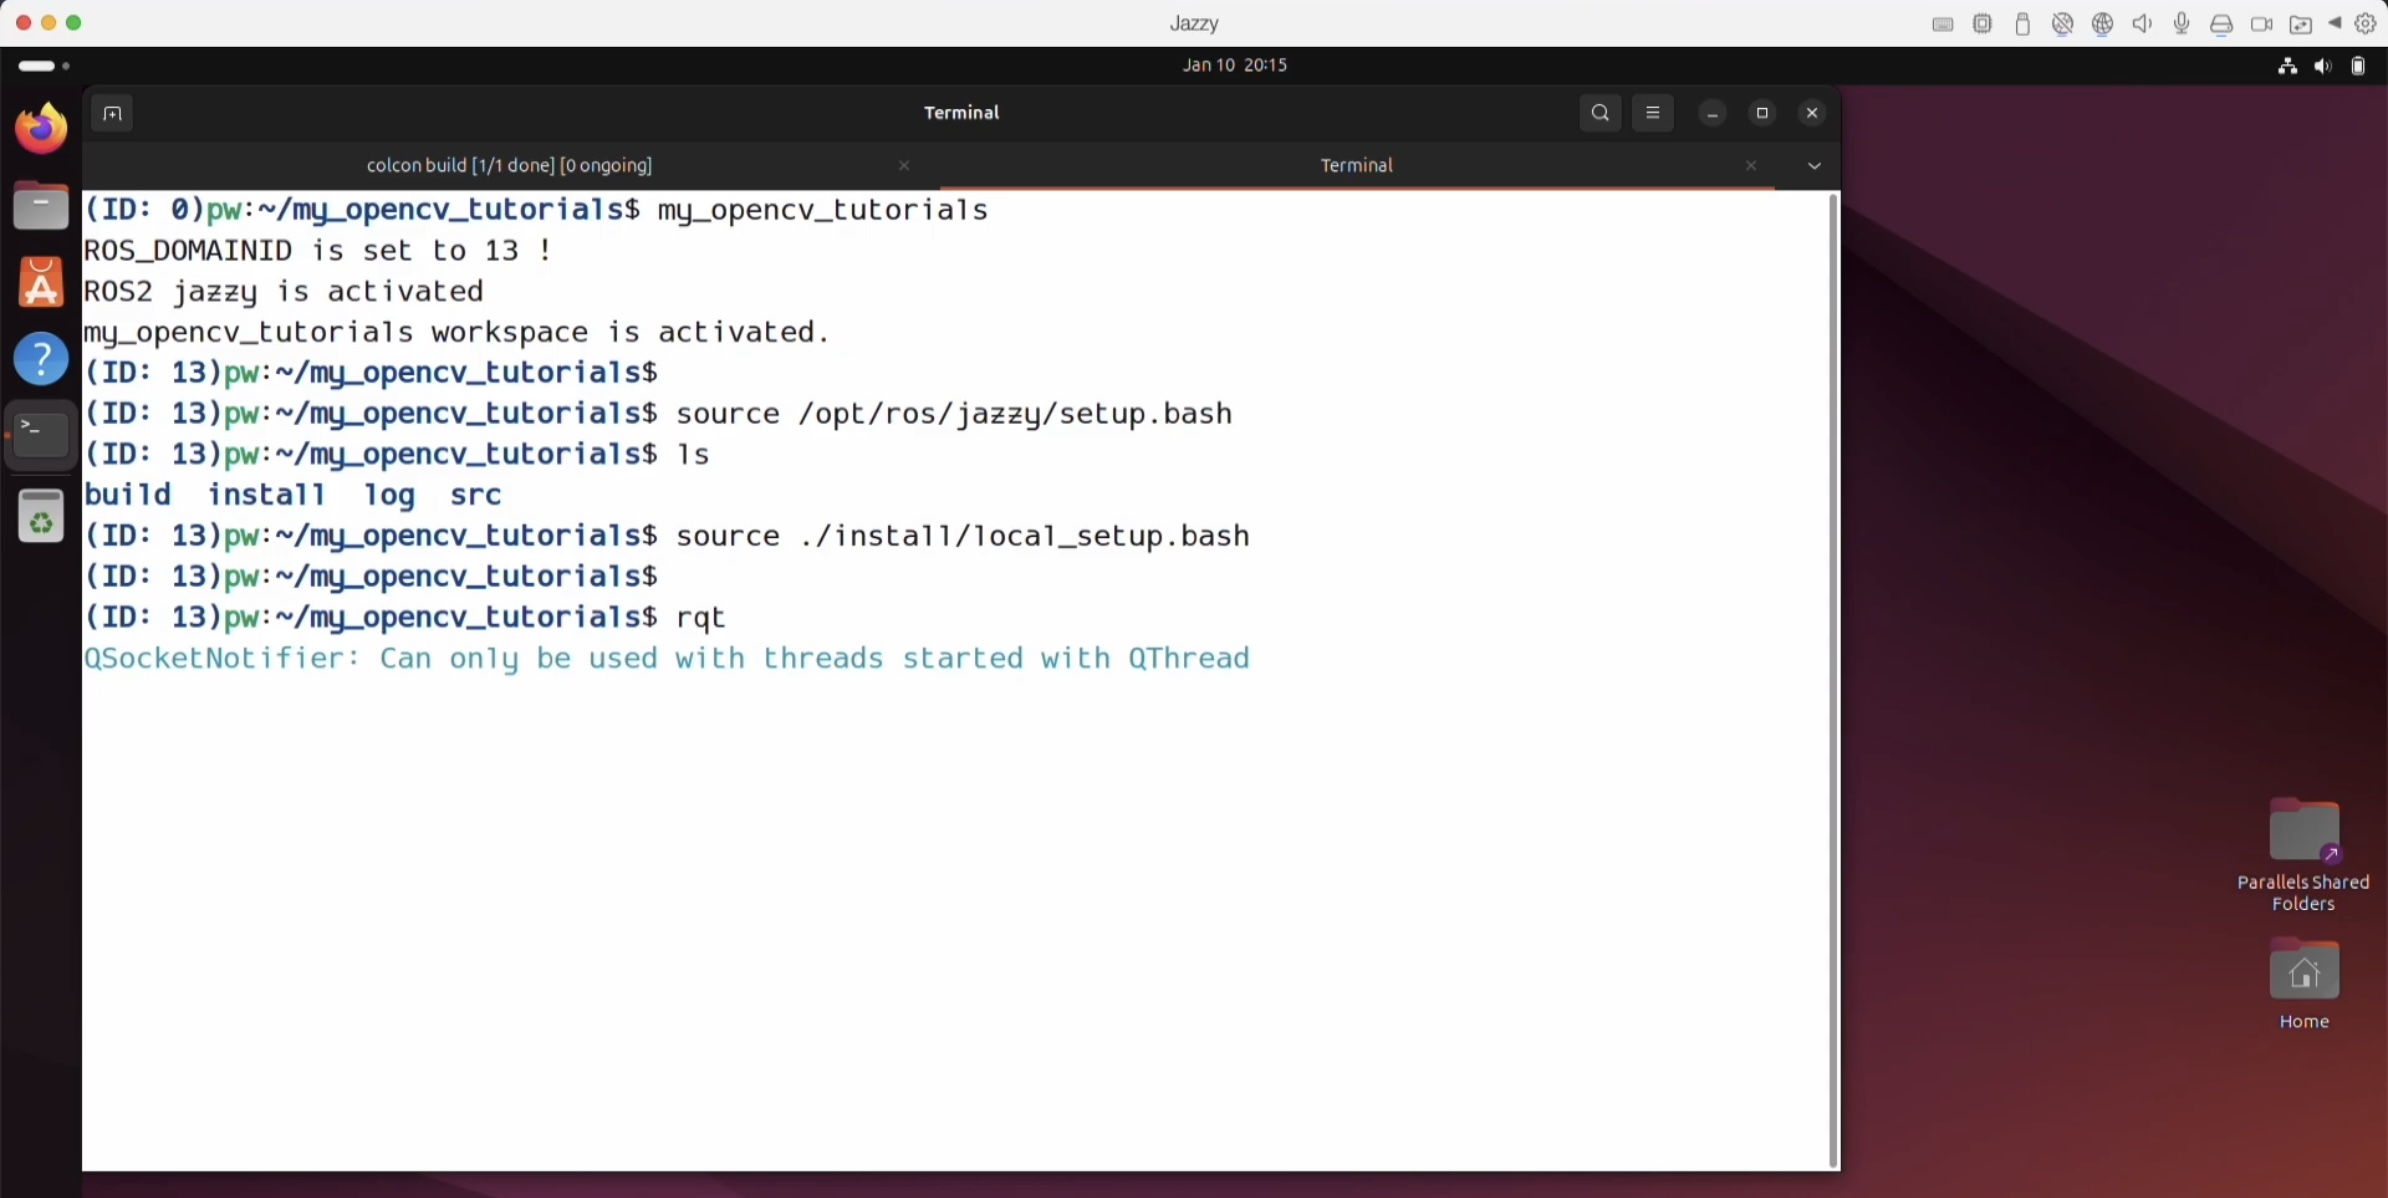Select the second Terminal tab
The image size is (2388, 1198).
(x=1355, y=166)
